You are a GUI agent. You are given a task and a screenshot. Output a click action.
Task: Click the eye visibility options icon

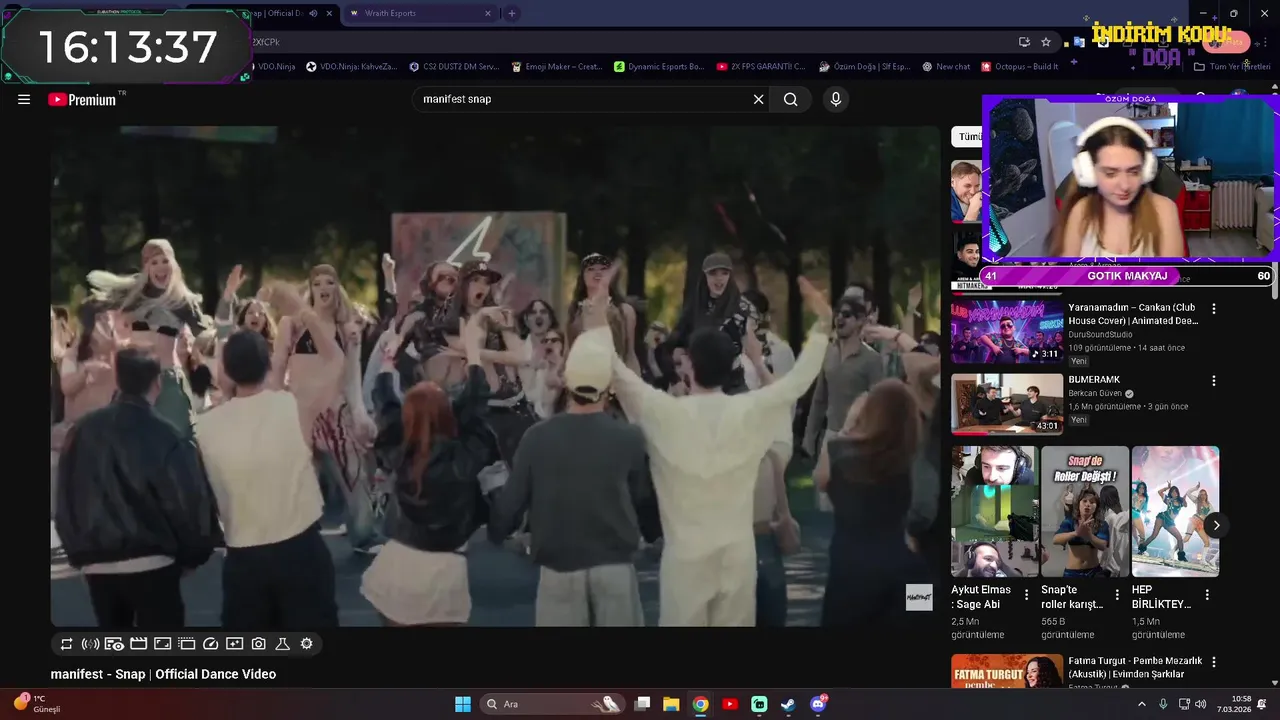coord(114,644)
